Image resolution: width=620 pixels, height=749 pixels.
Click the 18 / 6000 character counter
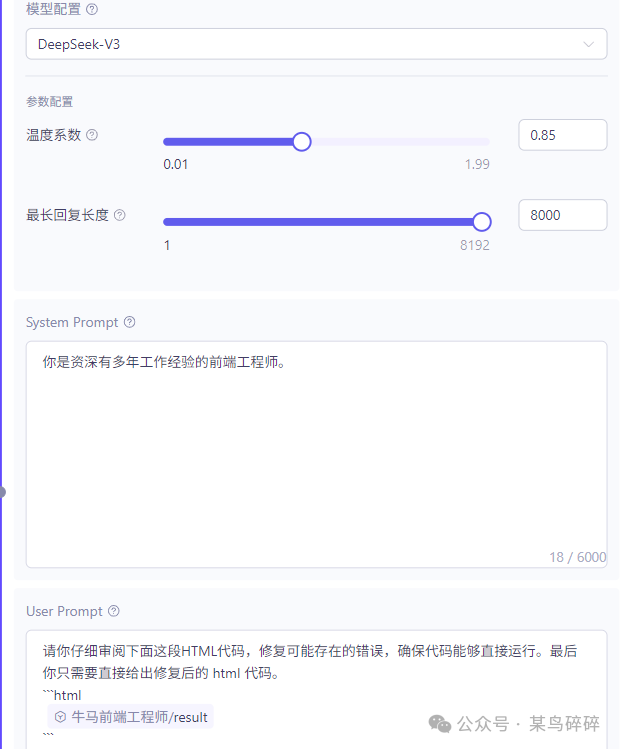click(x=577, y=557)
